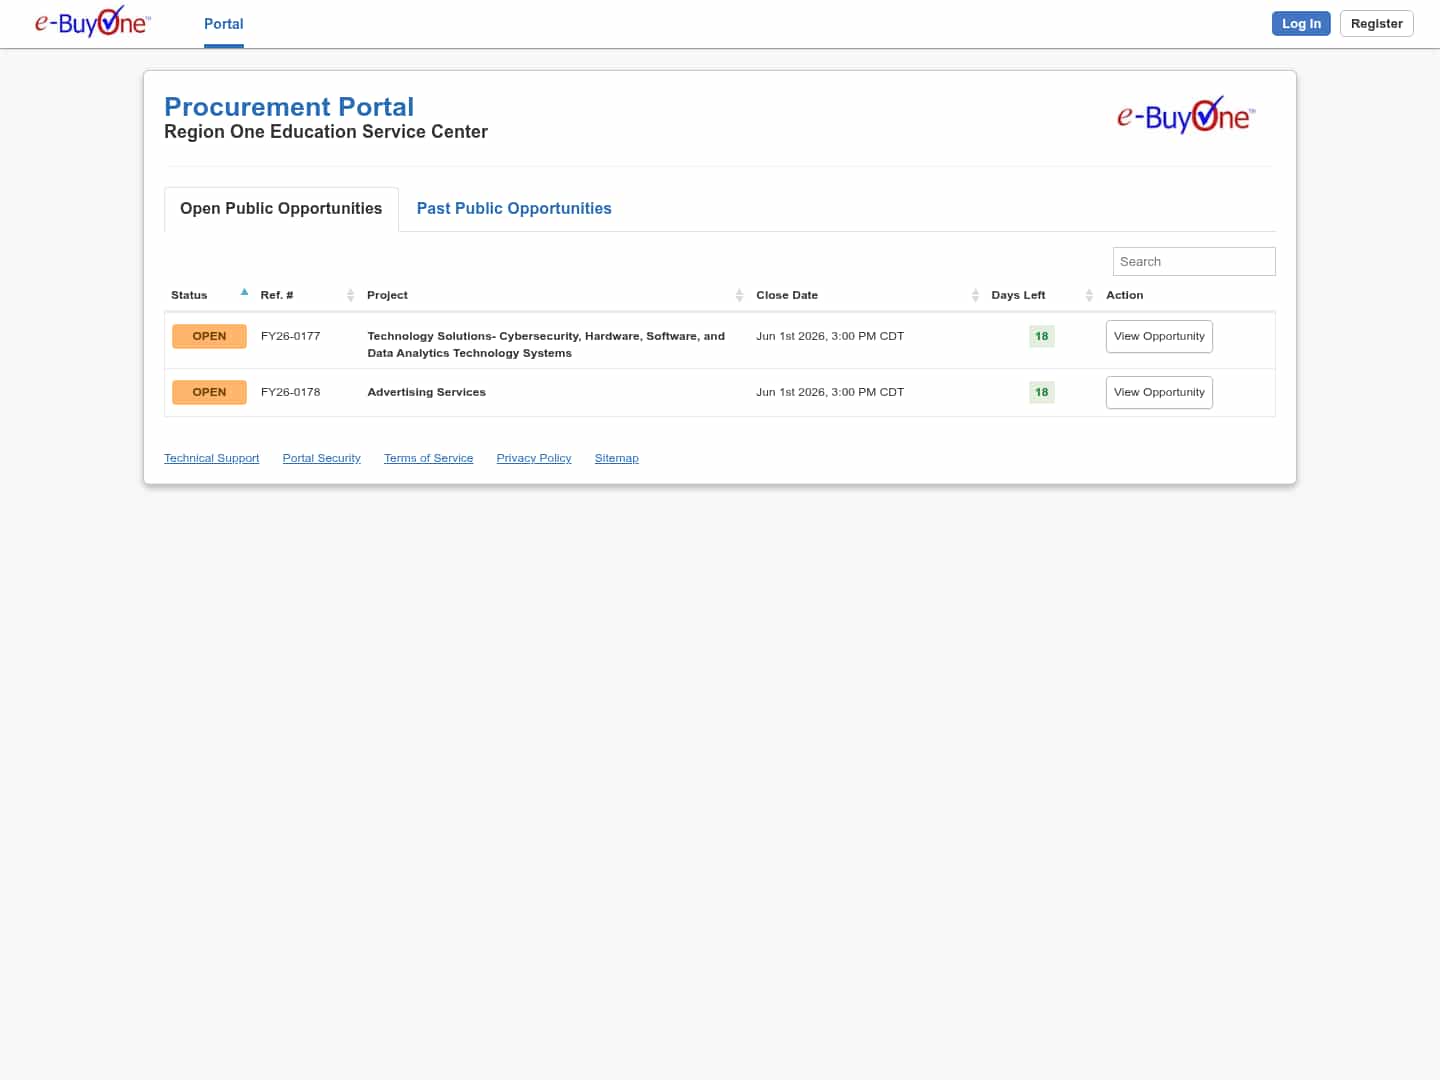The width and height of the screenshot is (1440, 1080).
Task: Click OPEN status badge for FY26-0178
Action: [x=209, y=393]
